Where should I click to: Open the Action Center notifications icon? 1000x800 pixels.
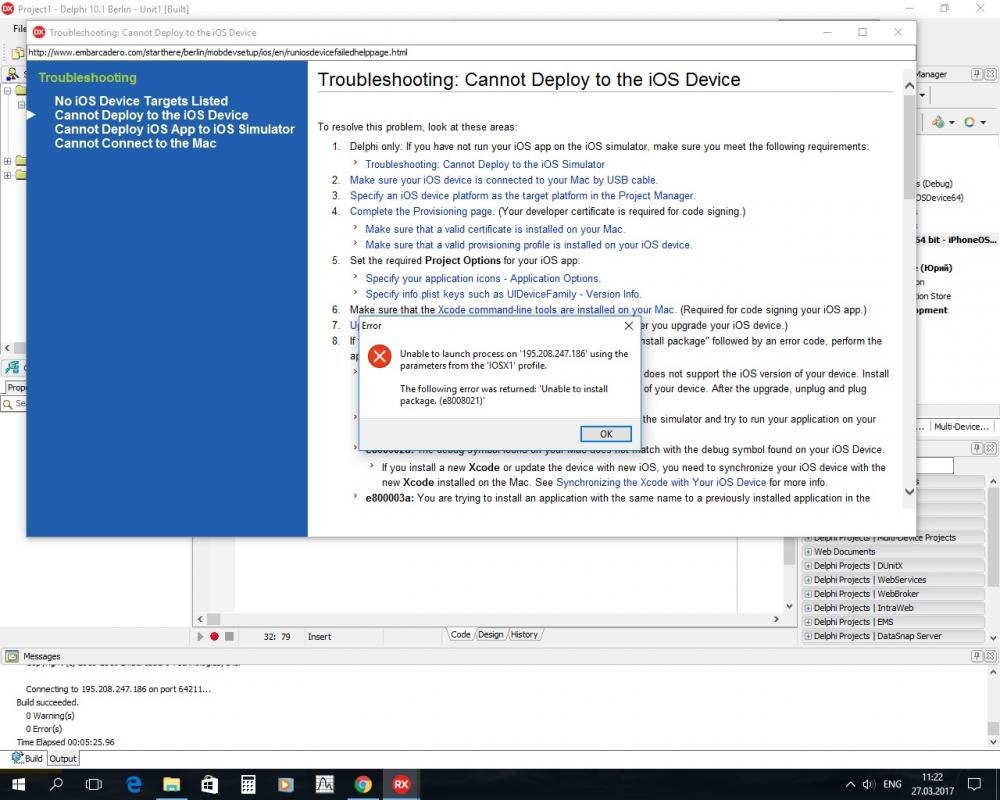[x=974, y=784]
